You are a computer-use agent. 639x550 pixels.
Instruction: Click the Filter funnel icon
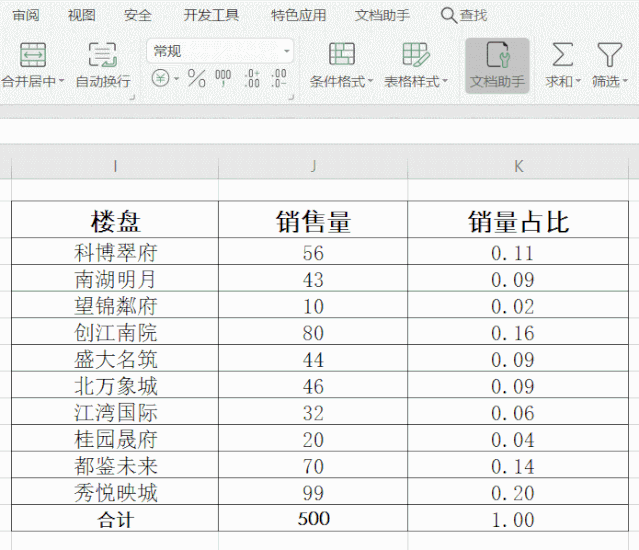click(610, 54)
